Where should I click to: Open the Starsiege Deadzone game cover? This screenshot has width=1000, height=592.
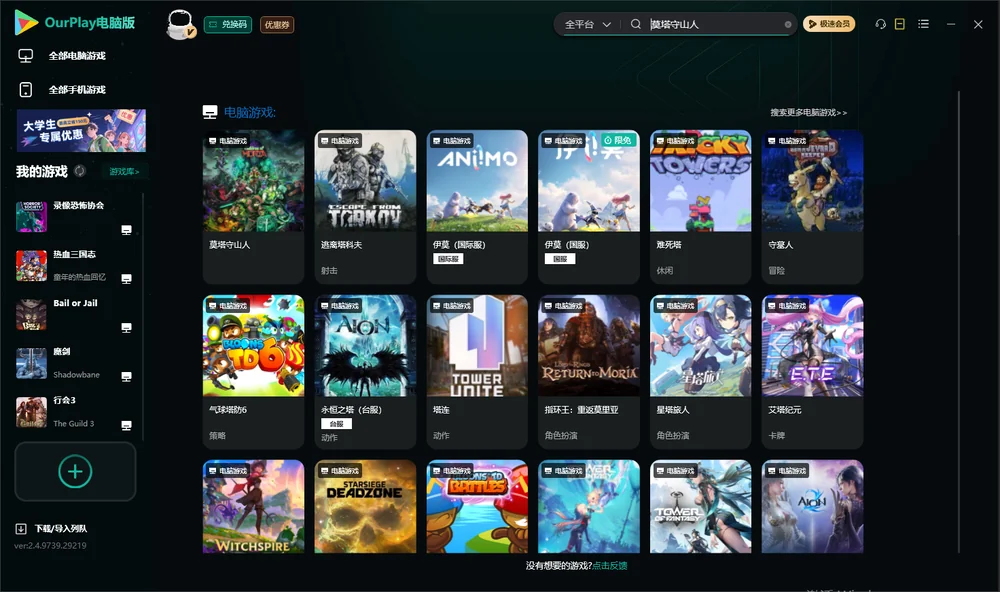[365, 507]
